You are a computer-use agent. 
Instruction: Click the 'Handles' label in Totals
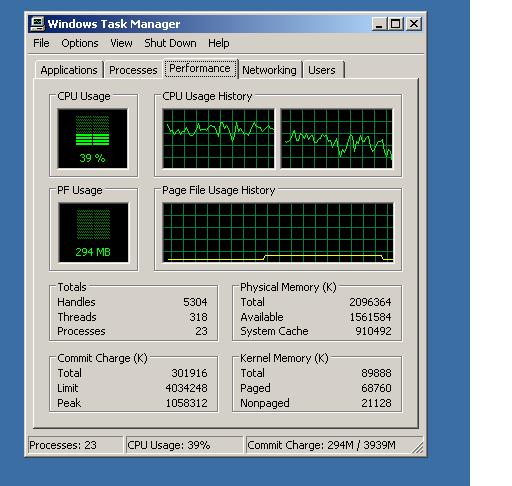pyautogui.click(x=76, y=302)
